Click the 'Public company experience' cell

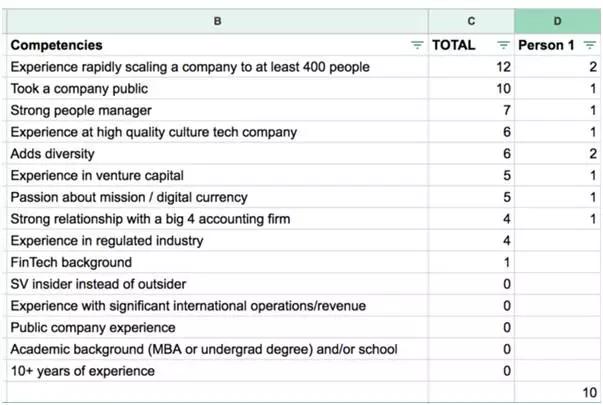pyautogui.click(x=93, y=327)
